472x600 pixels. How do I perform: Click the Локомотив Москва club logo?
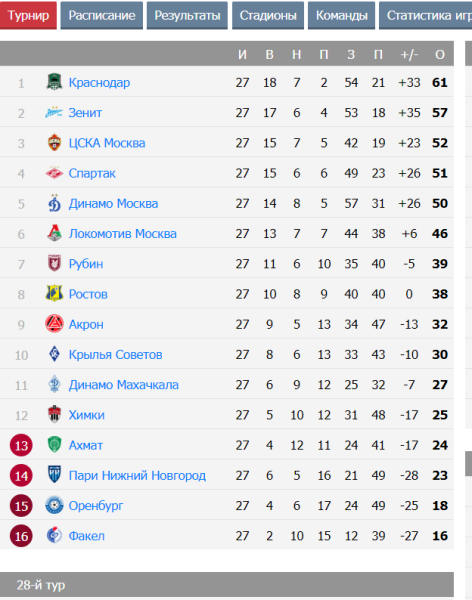coord(54,233)
